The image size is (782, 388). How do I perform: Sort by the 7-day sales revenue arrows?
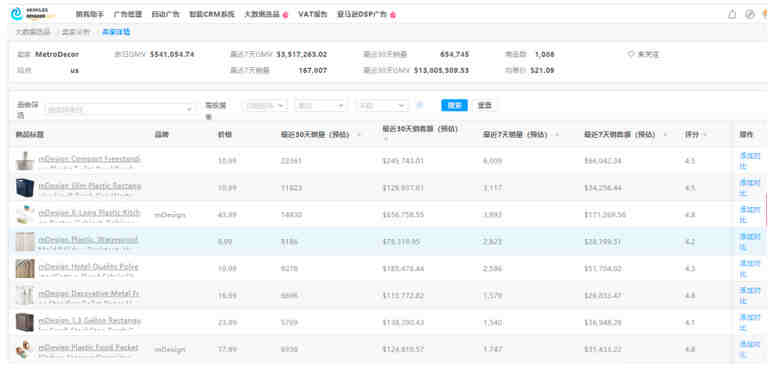[665, 135]
